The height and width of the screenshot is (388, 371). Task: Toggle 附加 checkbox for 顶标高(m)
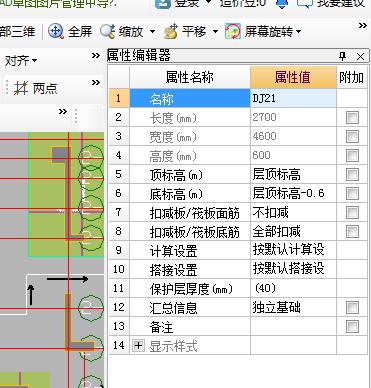point(352,174)
